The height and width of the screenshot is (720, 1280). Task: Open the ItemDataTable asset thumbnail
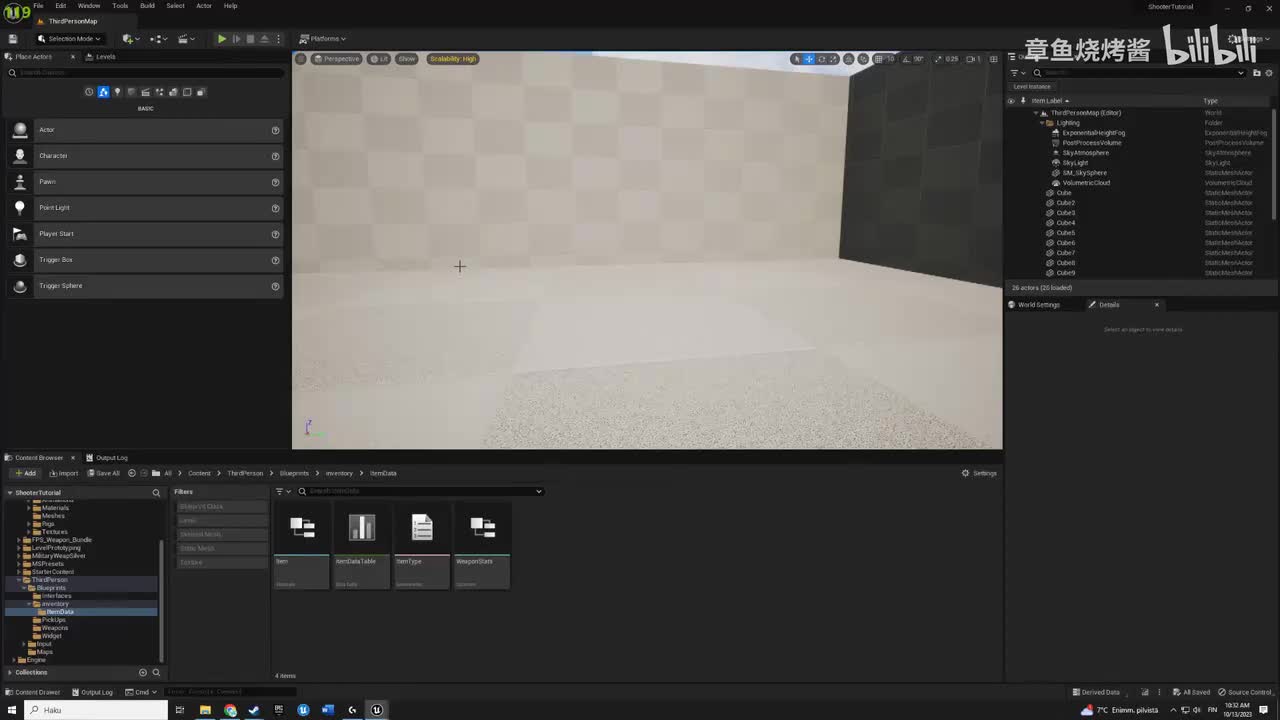[362, 546]
